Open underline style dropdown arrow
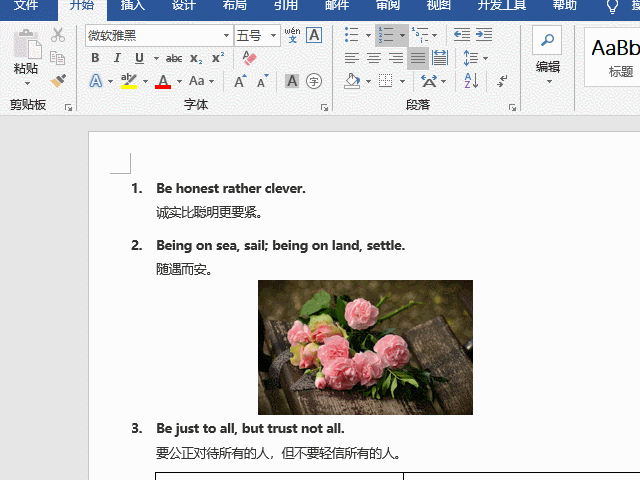Screen dimensions: 640x480 [x=156, y=58]
